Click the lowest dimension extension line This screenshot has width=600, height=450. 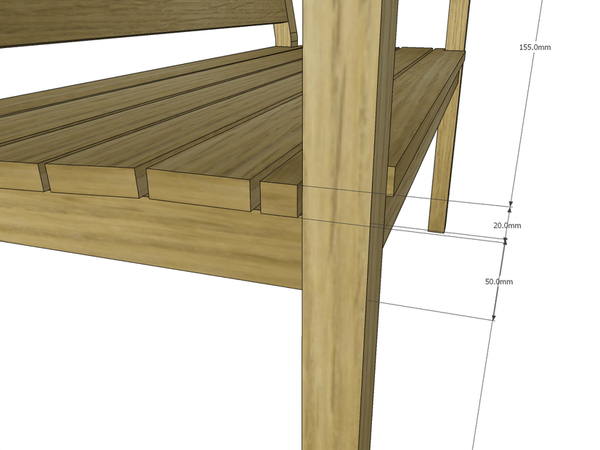(x=430, y=308)
